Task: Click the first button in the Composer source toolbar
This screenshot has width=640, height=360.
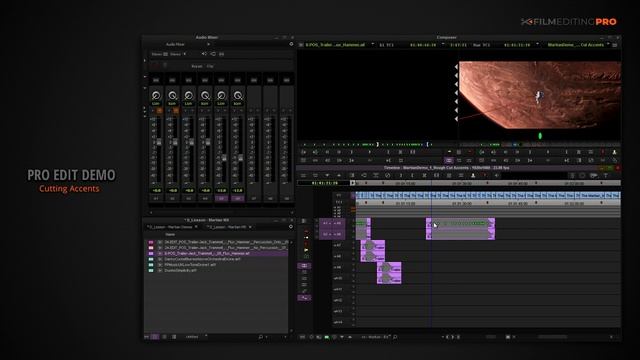Action: (x=303, y=152)
